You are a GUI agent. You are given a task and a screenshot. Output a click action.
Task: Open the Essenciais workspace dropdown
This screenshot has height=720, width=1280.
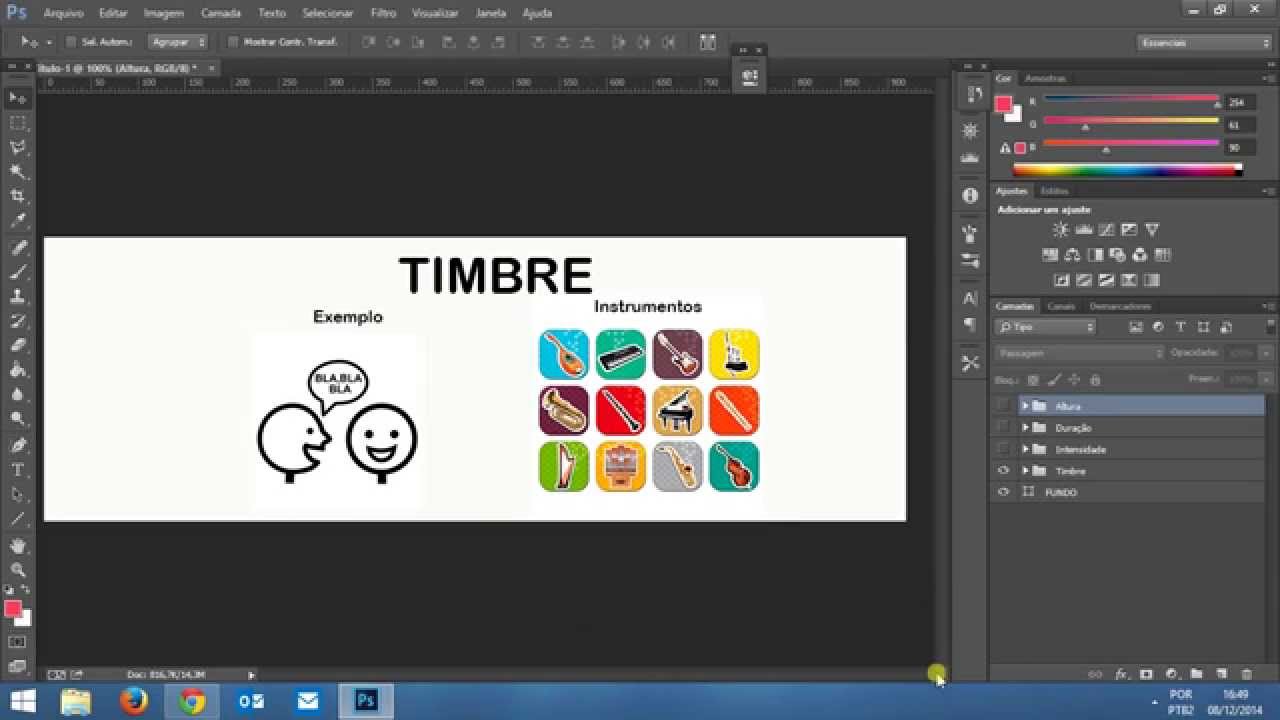click(x=1204, y=43)
